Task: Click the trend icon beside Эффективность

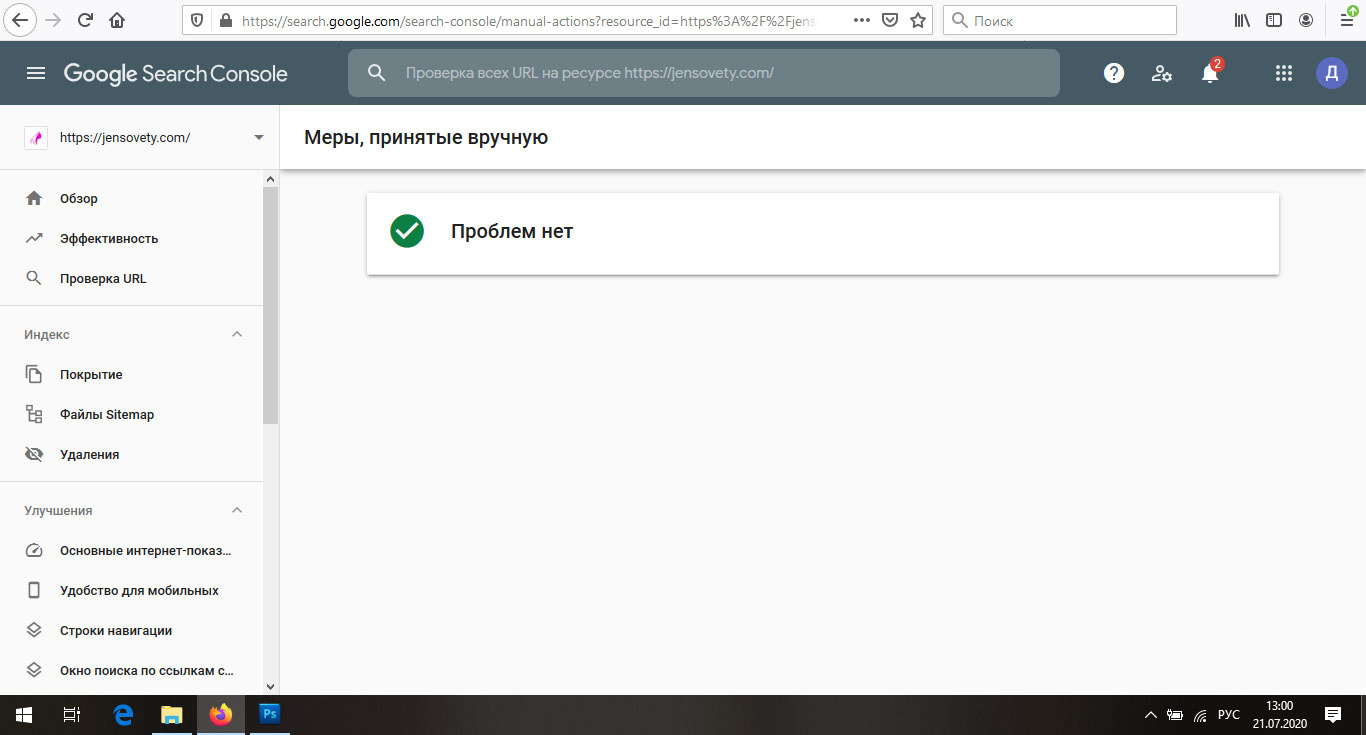Action: point(34,238)
